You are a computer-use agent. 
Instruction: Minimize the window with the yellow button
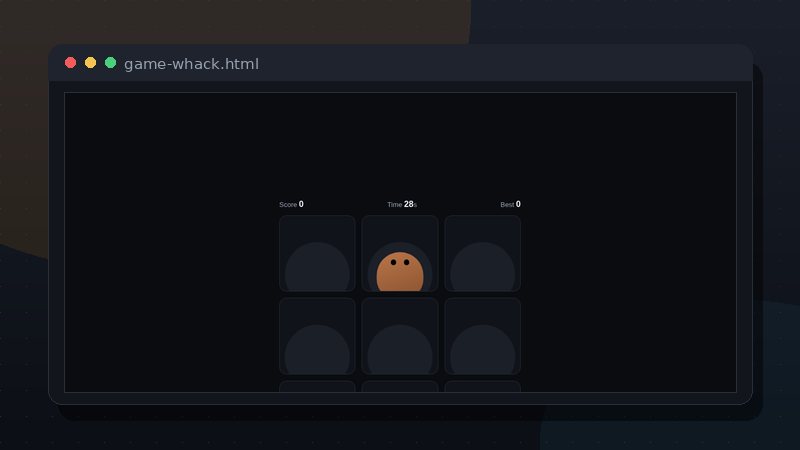pyautogui.click(x=90, y=63)
